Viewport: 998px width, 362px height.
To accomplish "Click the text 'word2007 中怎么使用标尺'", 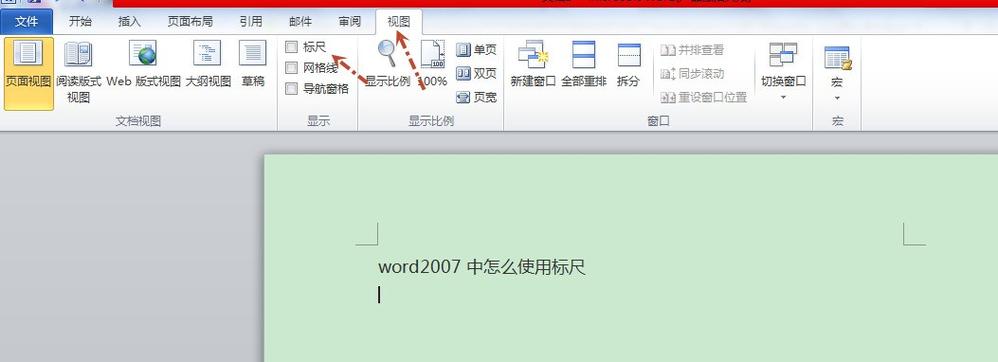I will point(482,267).
